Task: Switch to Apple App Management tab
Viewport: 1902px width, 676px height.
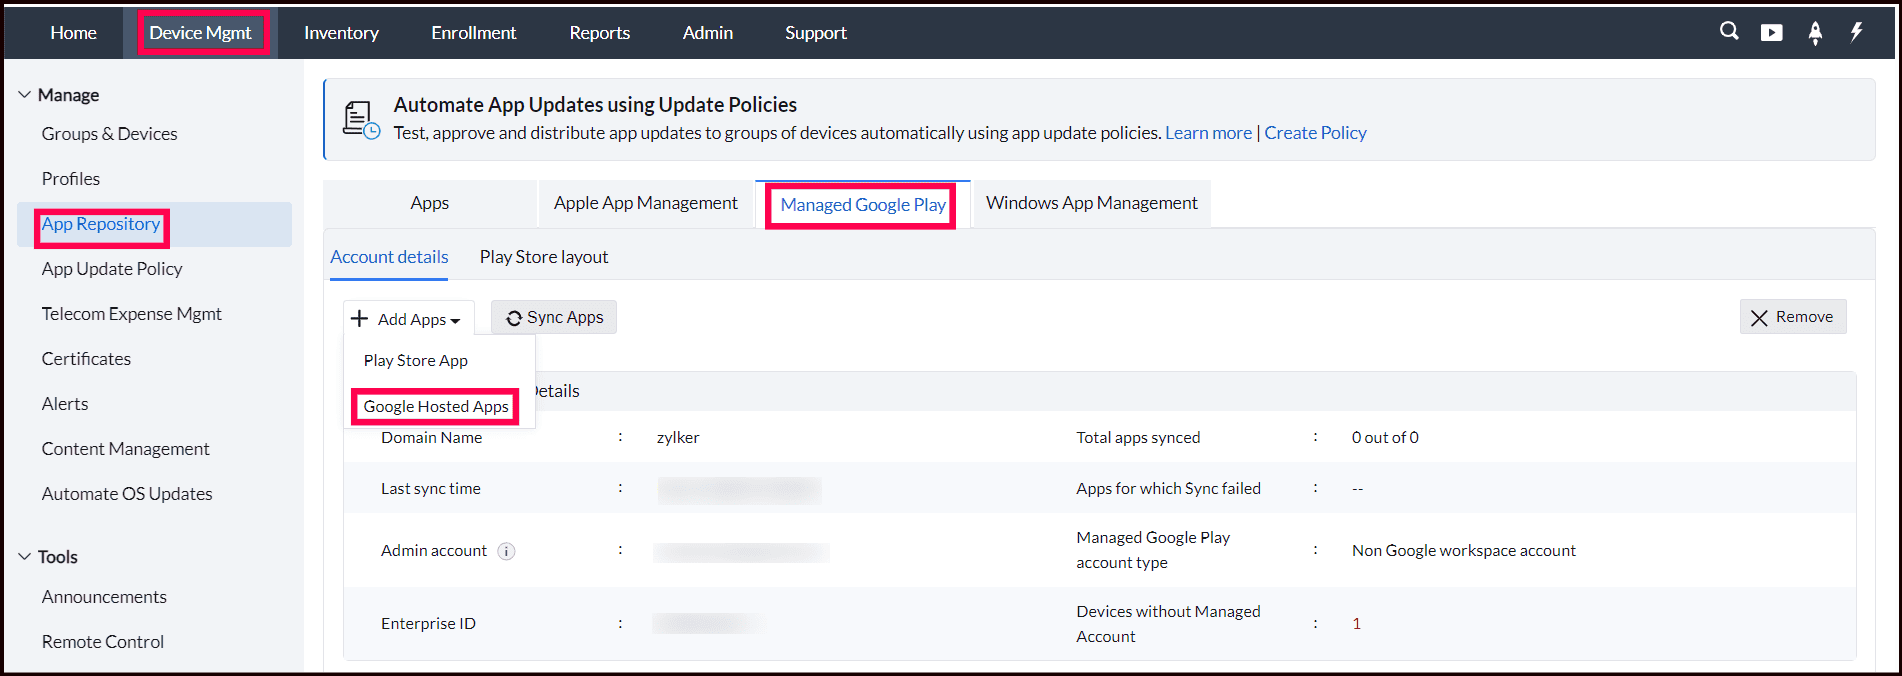Action: pos(645,203)
